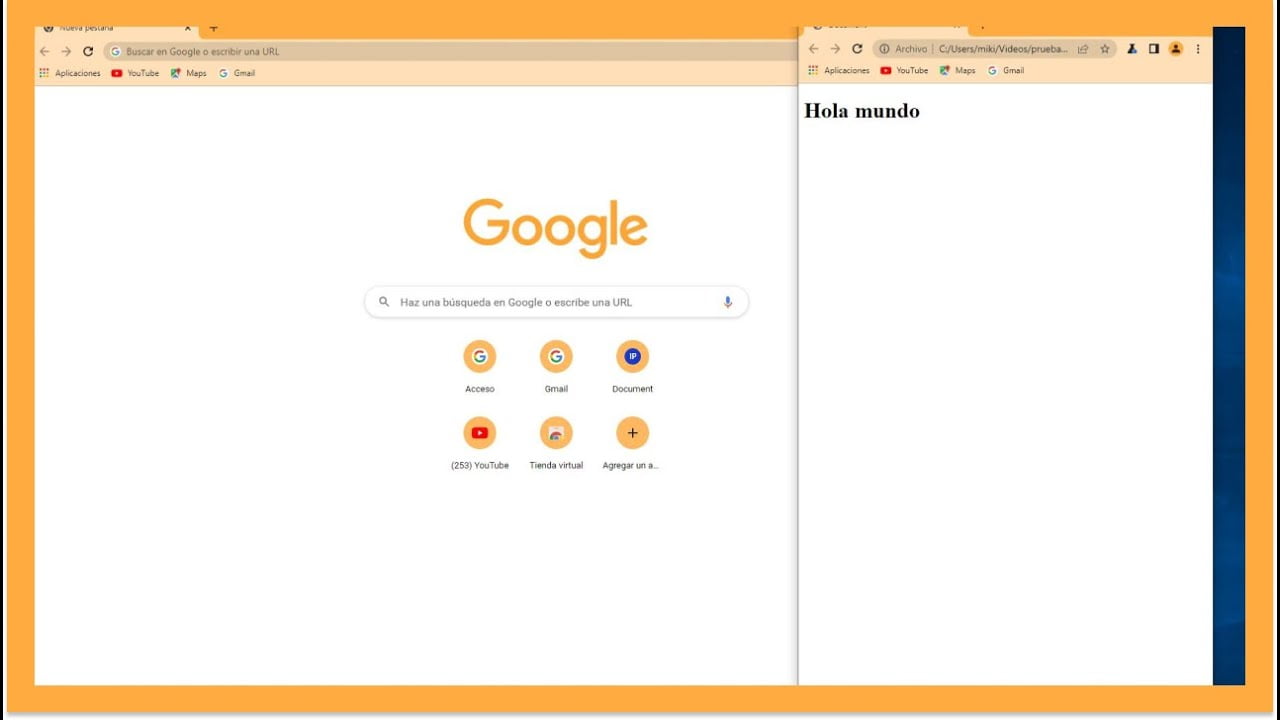Click the Google search box
Image resolution: width=1280 pixels, height=720 pixels.
pyautogui.click(x=556, y=302)
